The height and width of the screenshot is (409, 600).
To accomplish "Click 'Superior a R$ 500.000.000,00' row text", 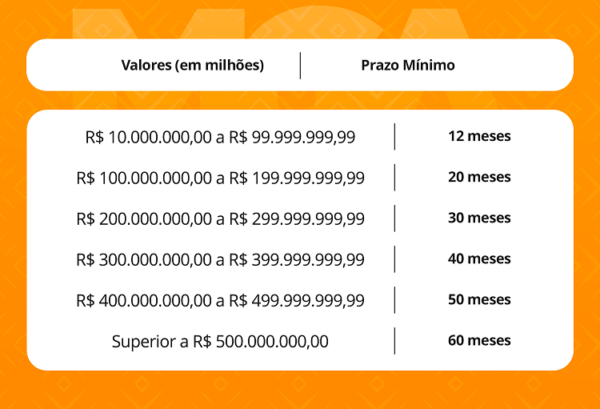I will tap(220, 341).
